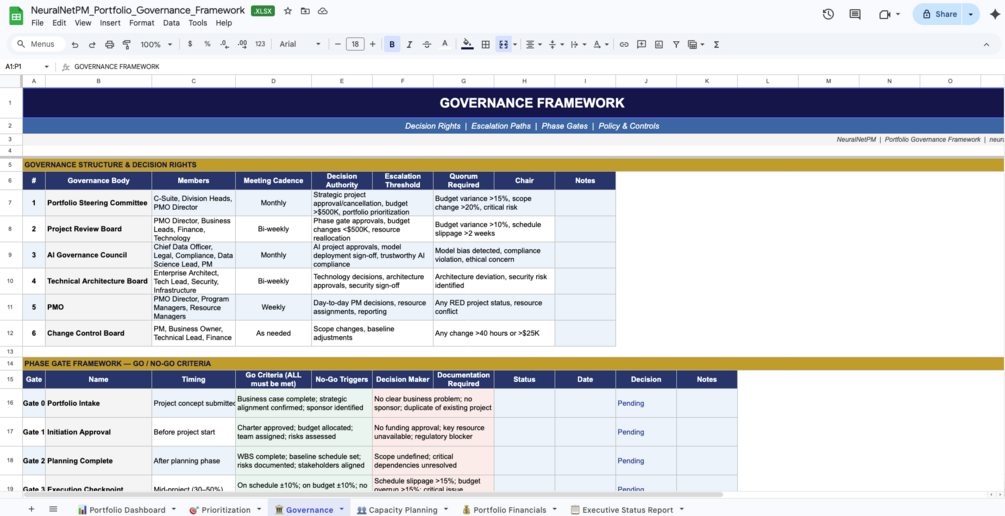
Task: Switch to Portfolio Dashboard sheet tab
Action: coord(128,510)
